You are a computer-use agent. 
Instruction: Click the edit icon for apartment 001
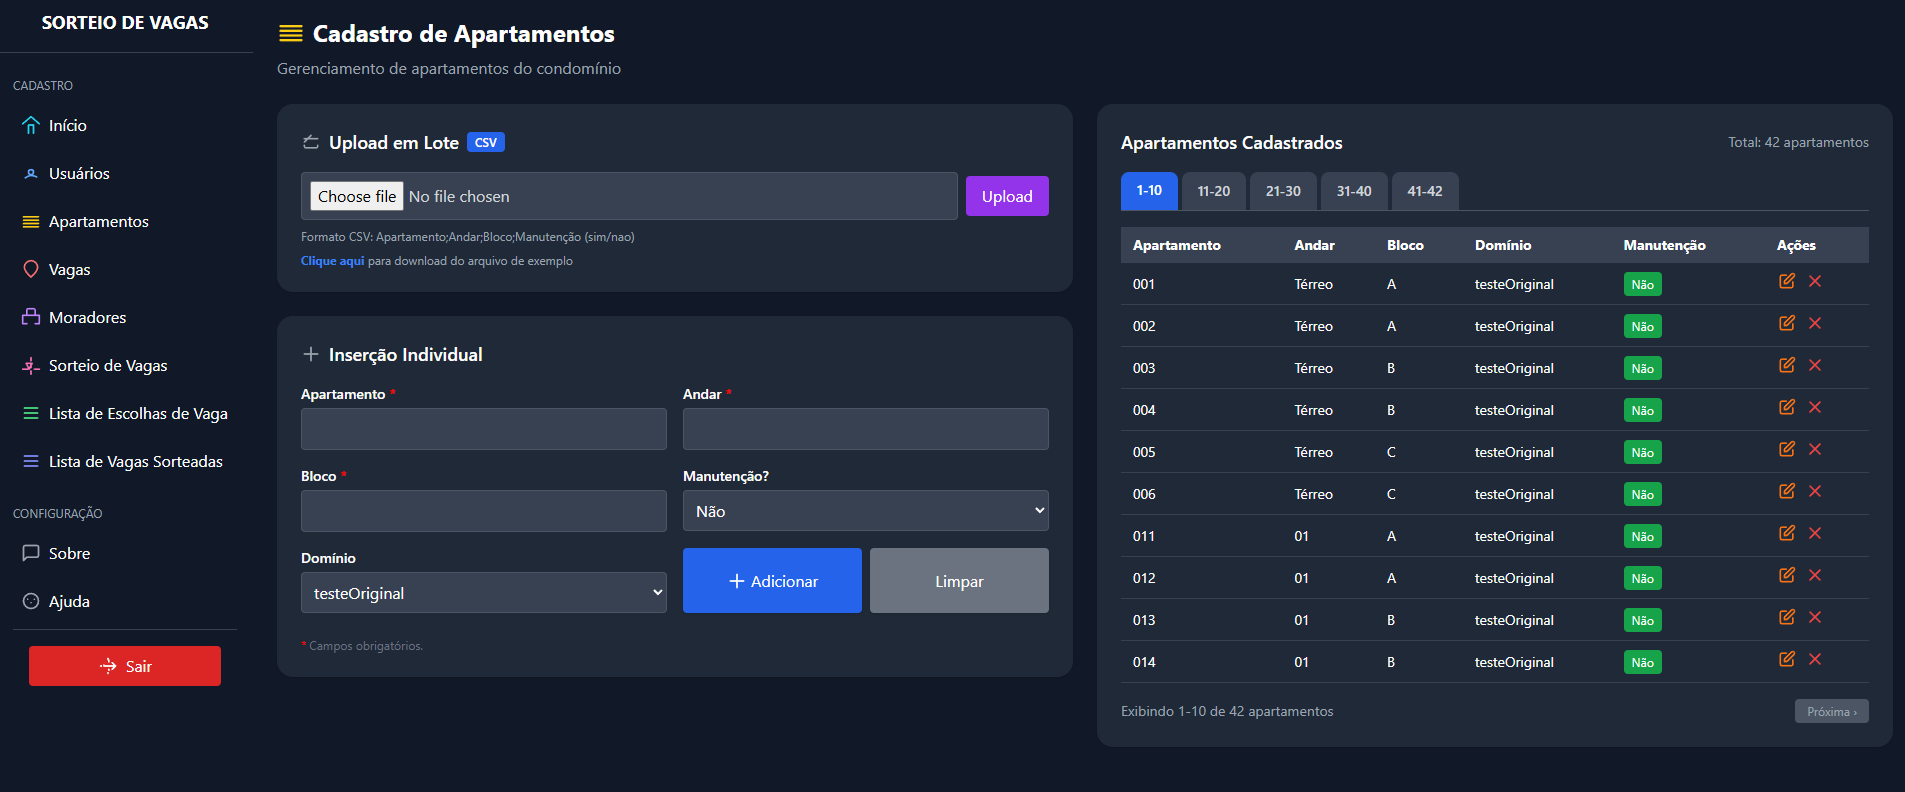click(x=1786, y=282)
